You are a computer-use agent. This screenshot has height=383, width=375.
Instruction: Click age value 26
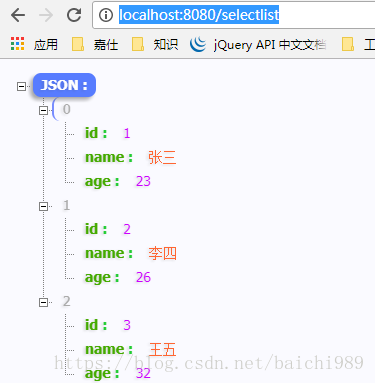143,277
